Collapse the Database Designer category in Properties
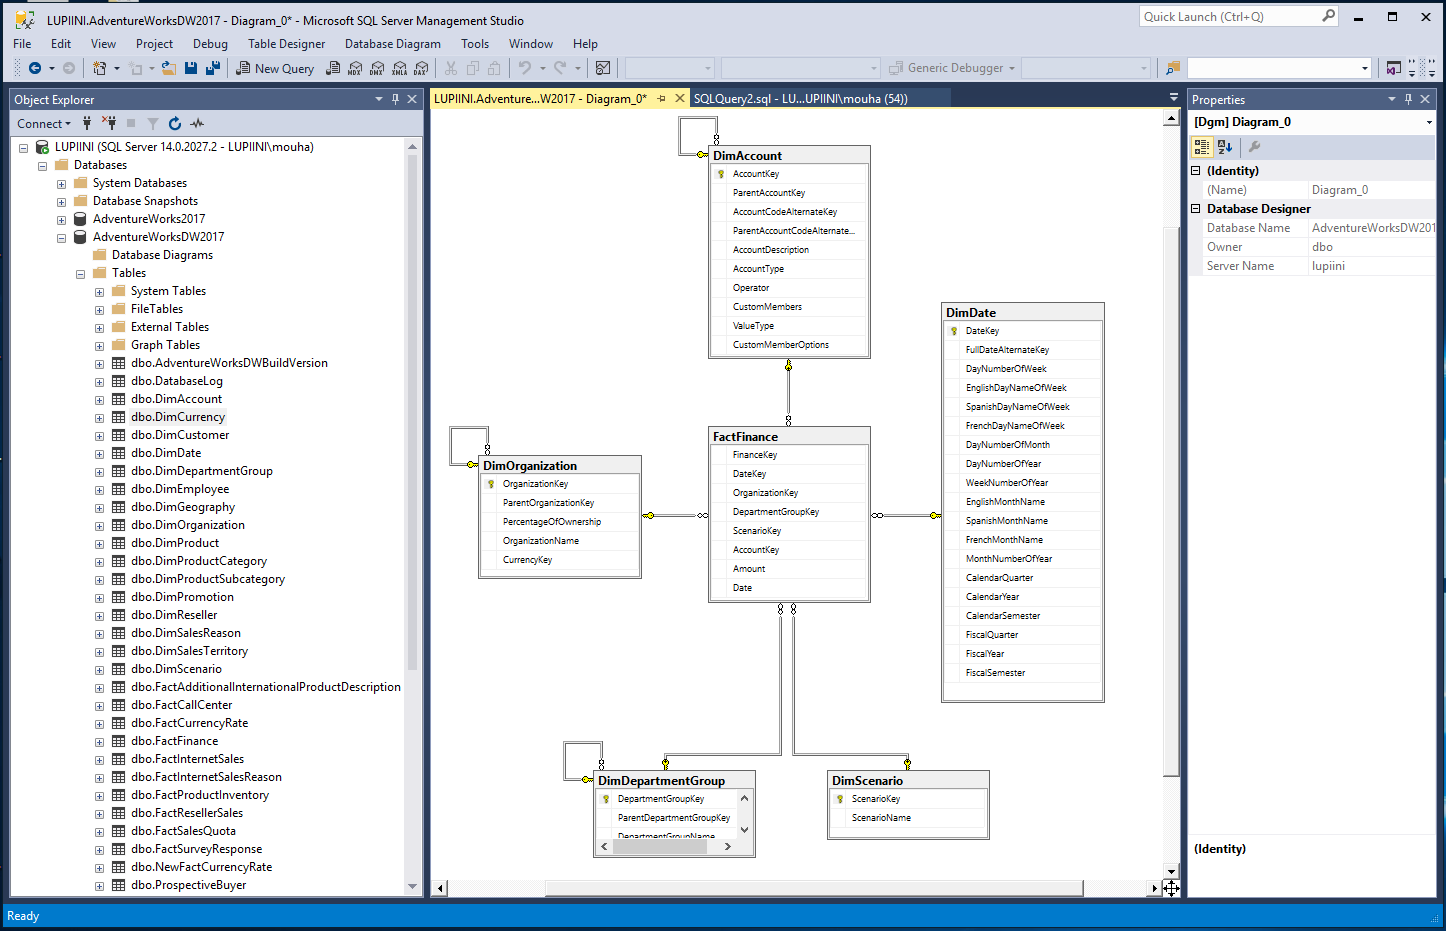Viewport: 1446px width, 931px height. coord(1195,209)
